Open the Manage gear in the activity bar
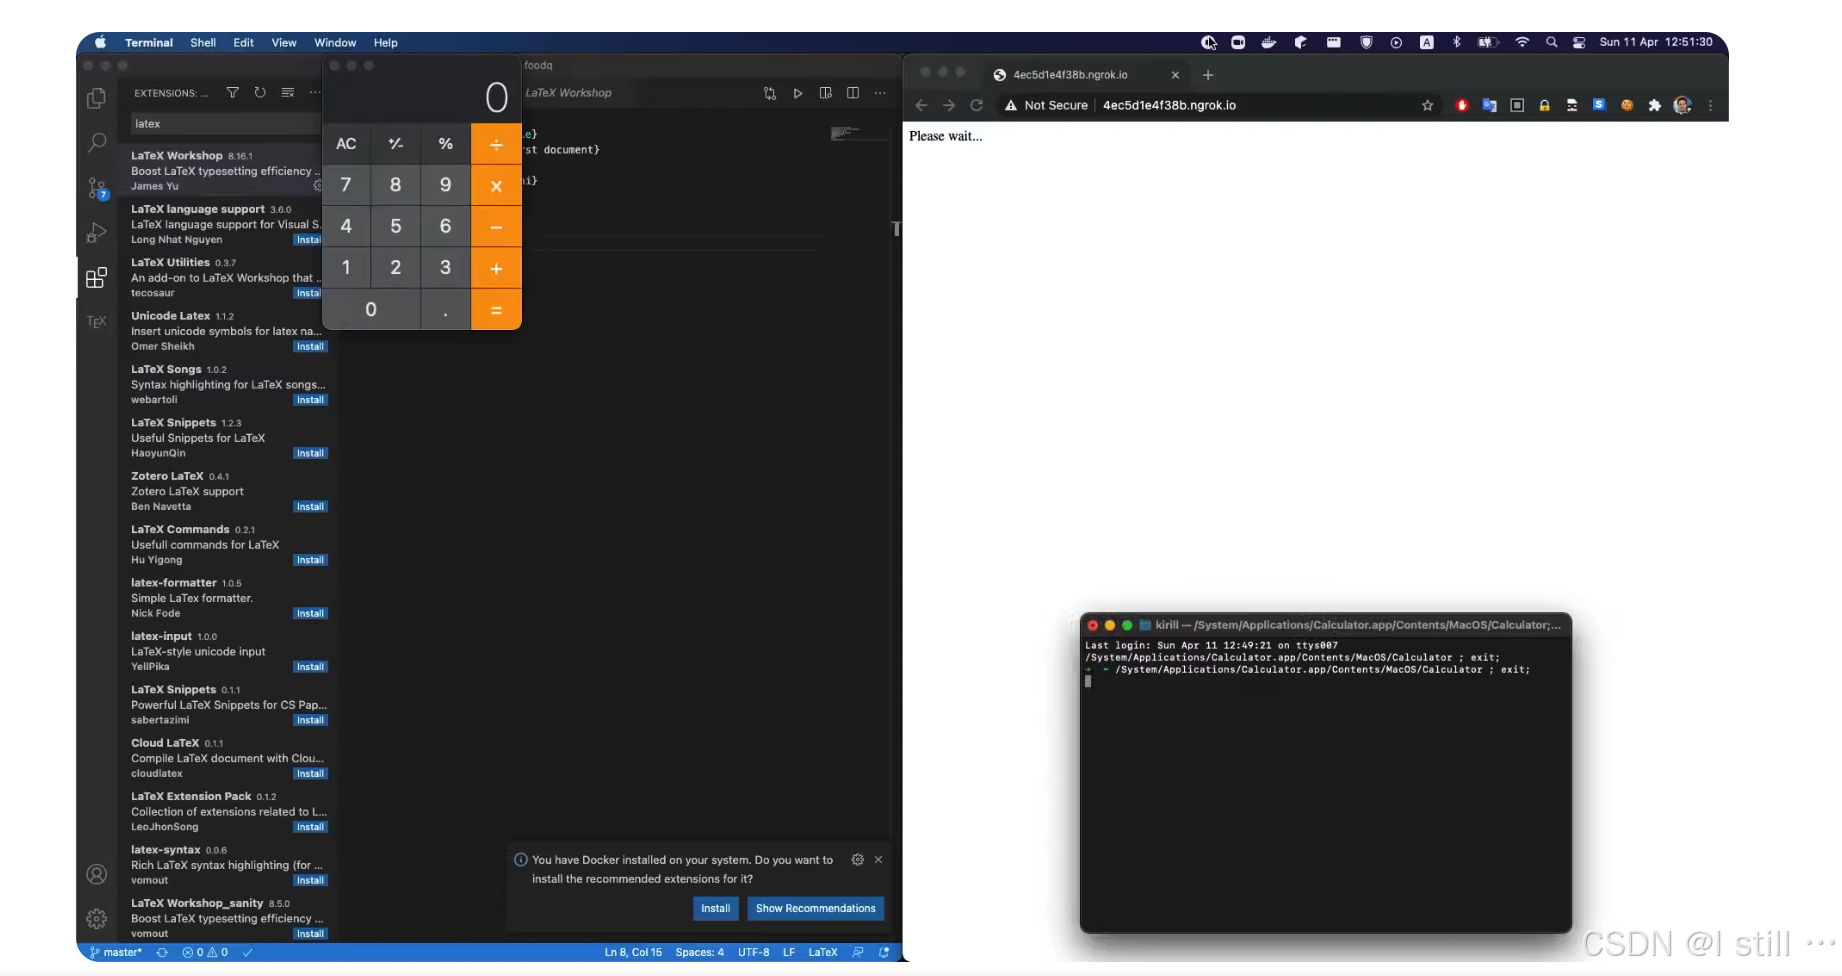This screenshot has height=976, width=1842. [97, 919]
